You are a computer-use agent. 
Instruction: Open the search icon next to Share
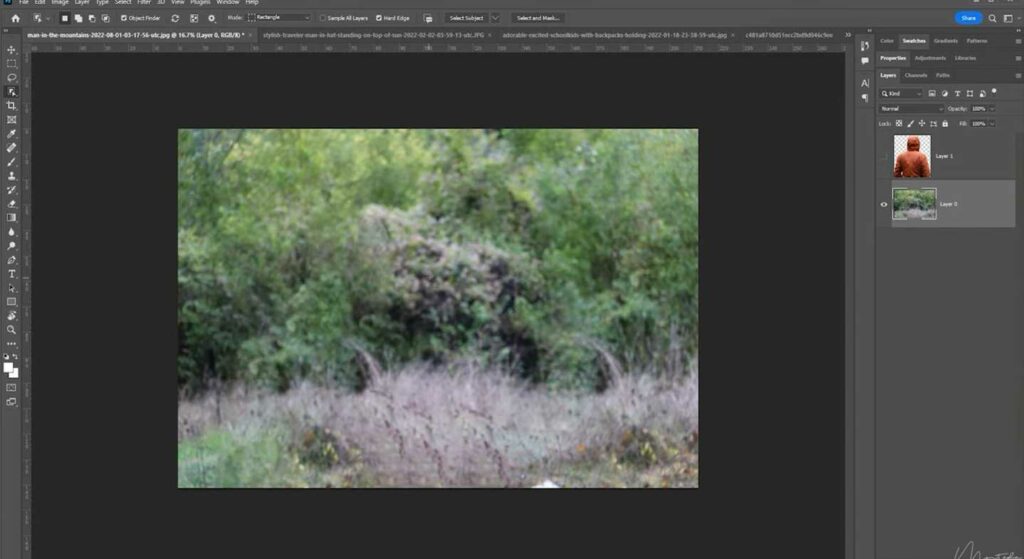point(992,18)
